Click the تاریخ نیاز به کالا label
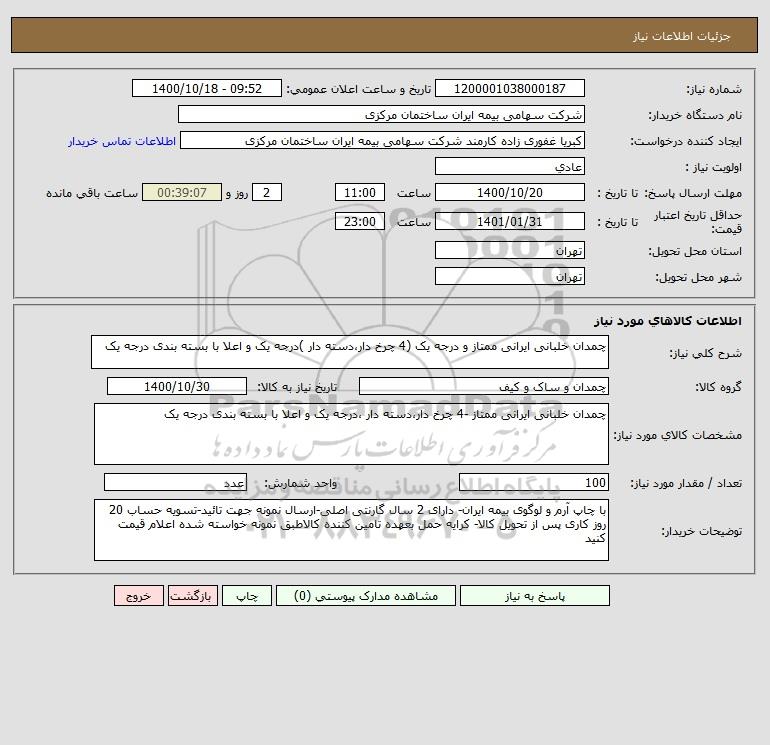The image size is (770, 745). [x=298, y=387]
